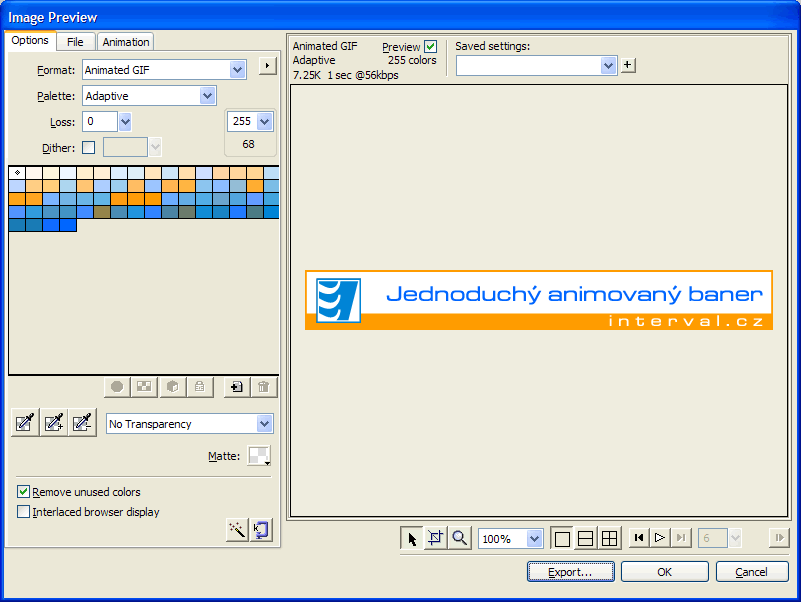
Task: Uncheck Remove unused colors
Action: coord(23,492)
